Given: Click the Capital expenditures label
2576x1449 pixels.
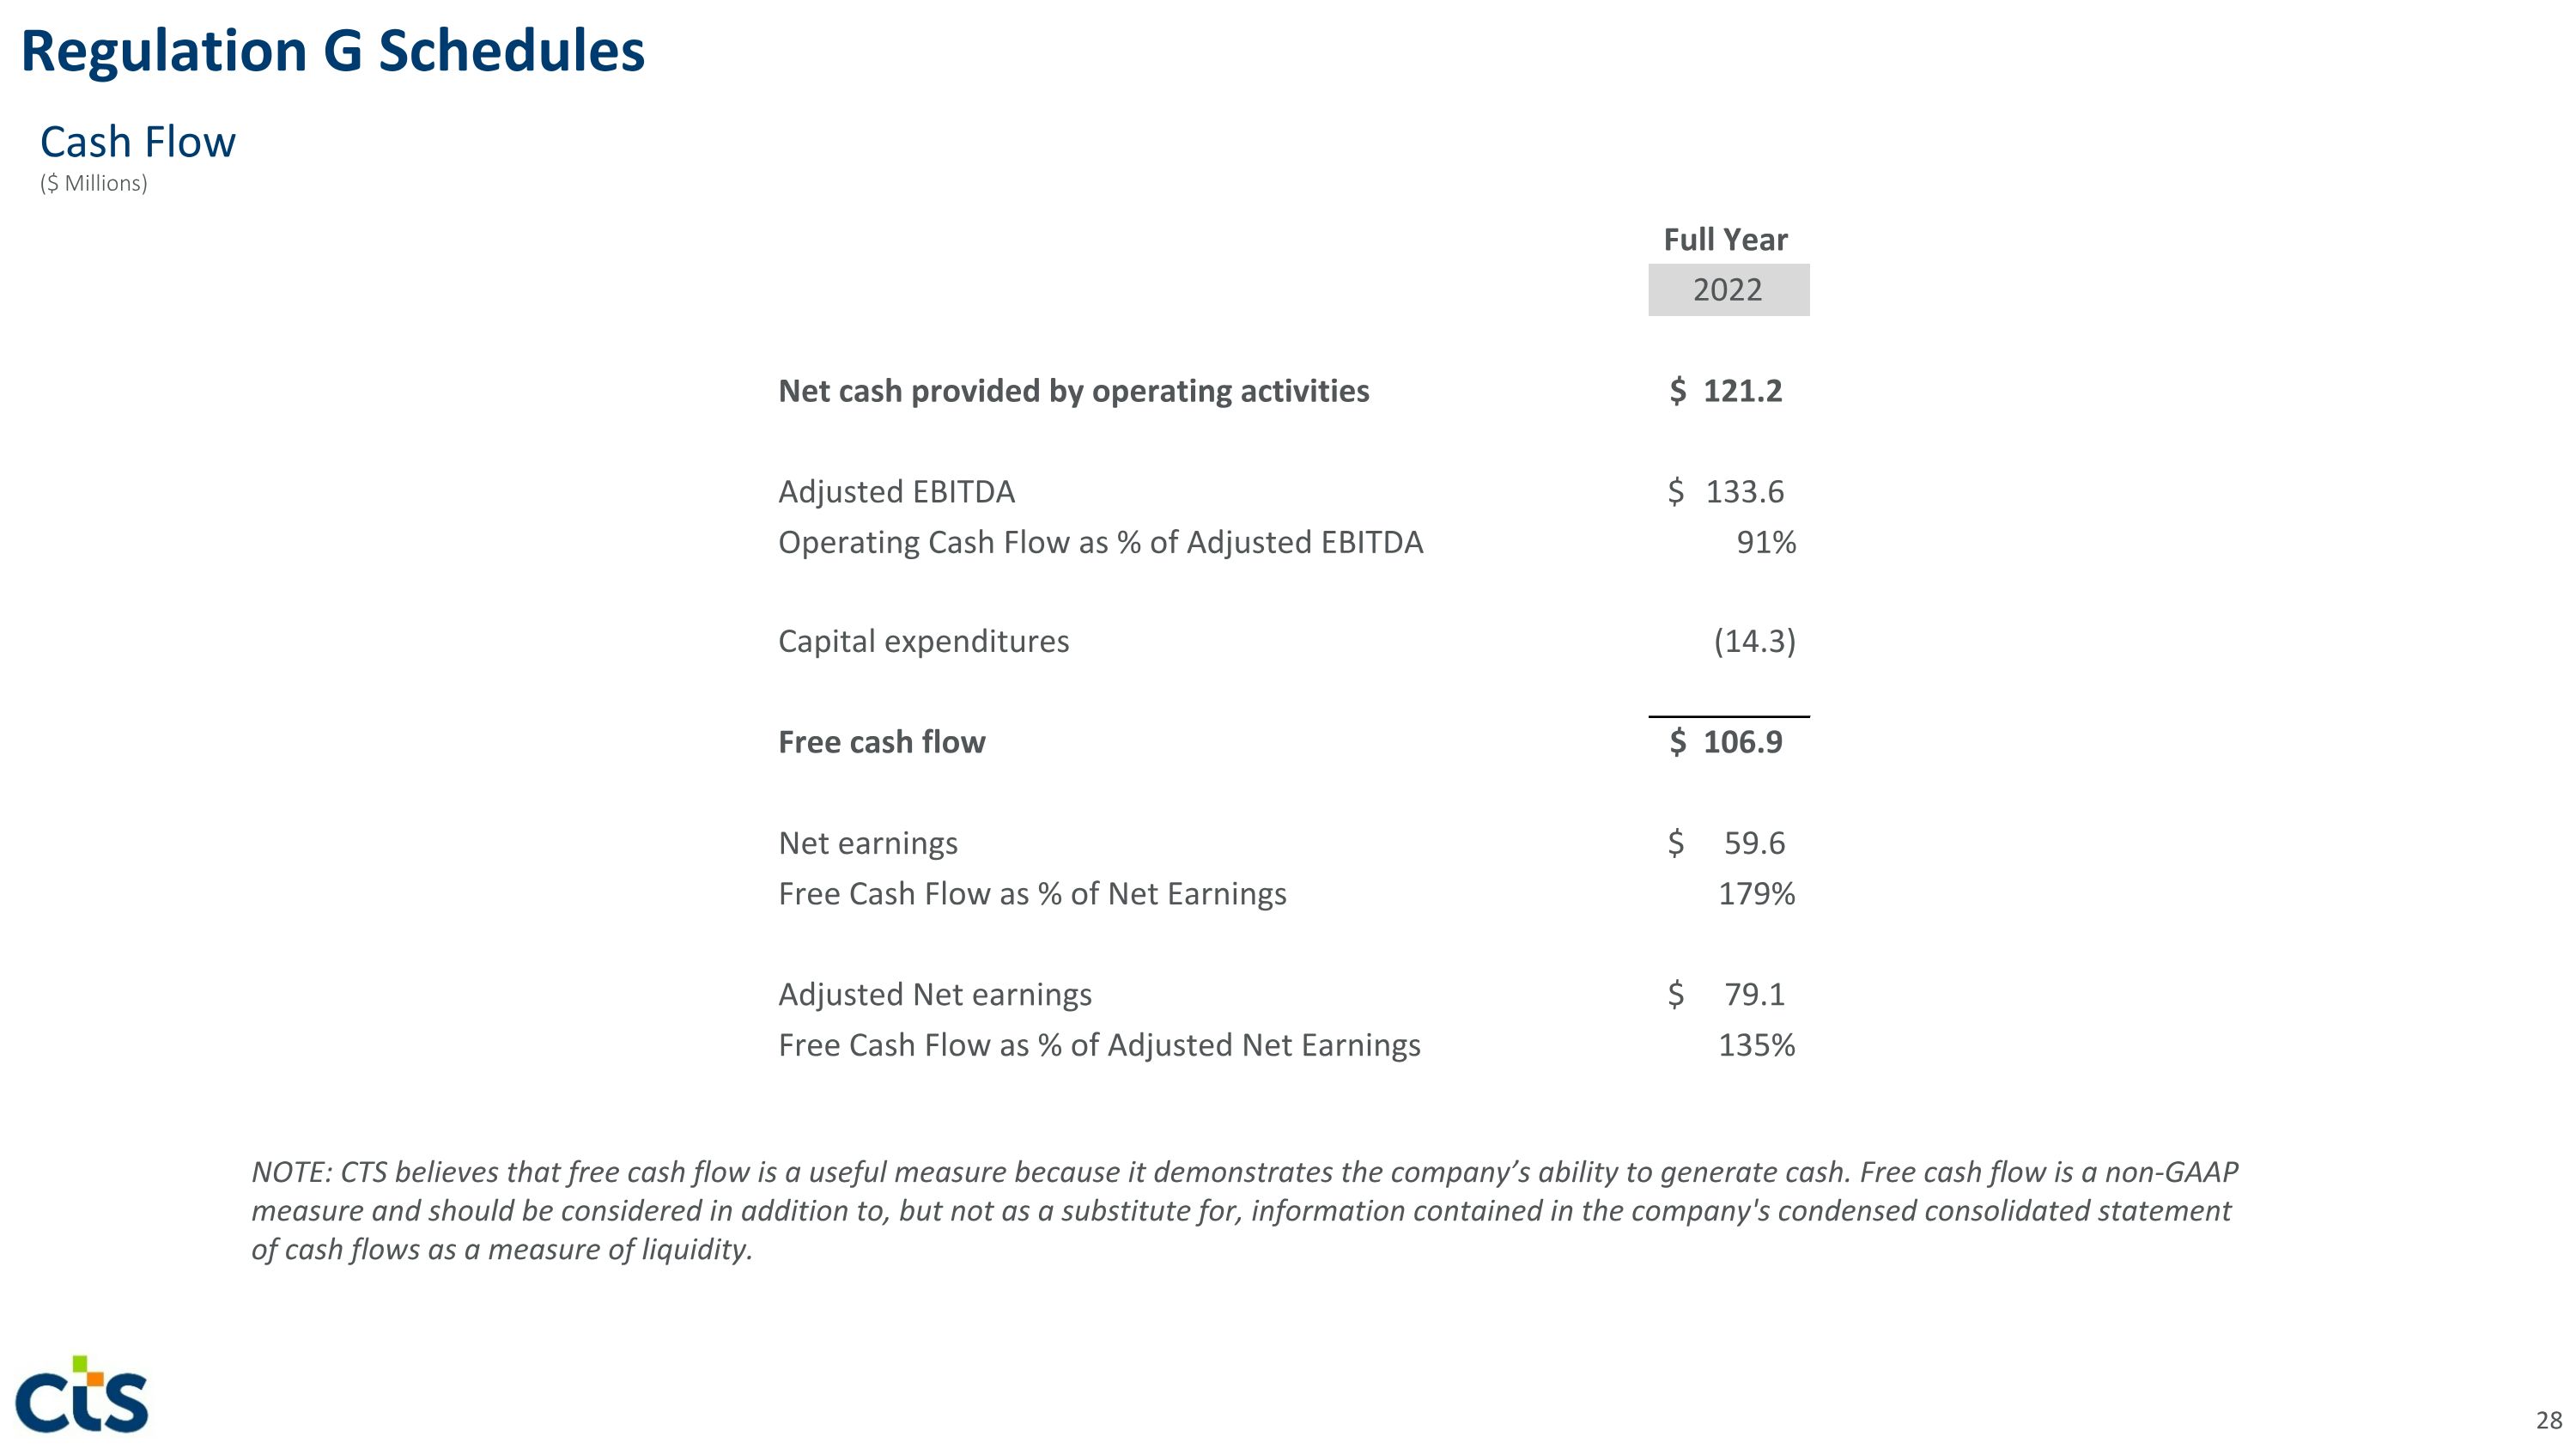Looking at the screenshot, I should 923,641.
